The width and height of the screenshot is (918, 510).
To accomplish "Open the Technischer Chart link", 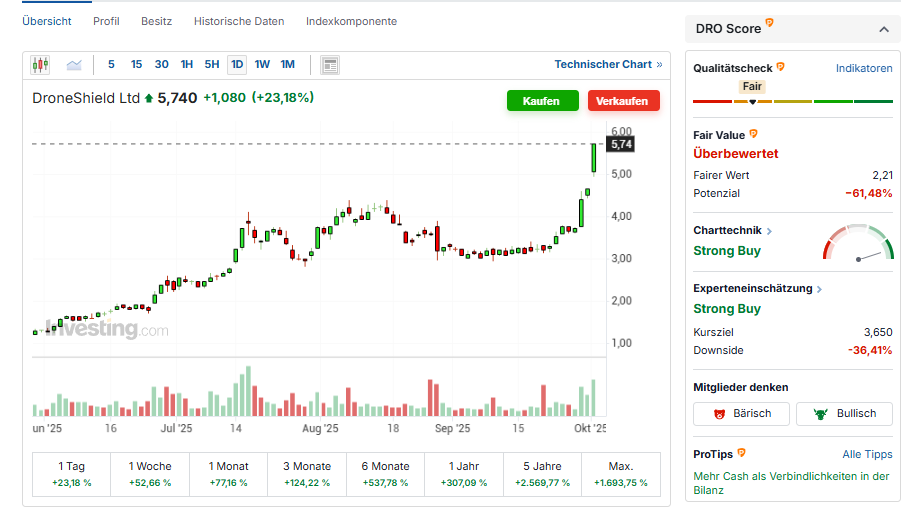I will tap(608, 64).
